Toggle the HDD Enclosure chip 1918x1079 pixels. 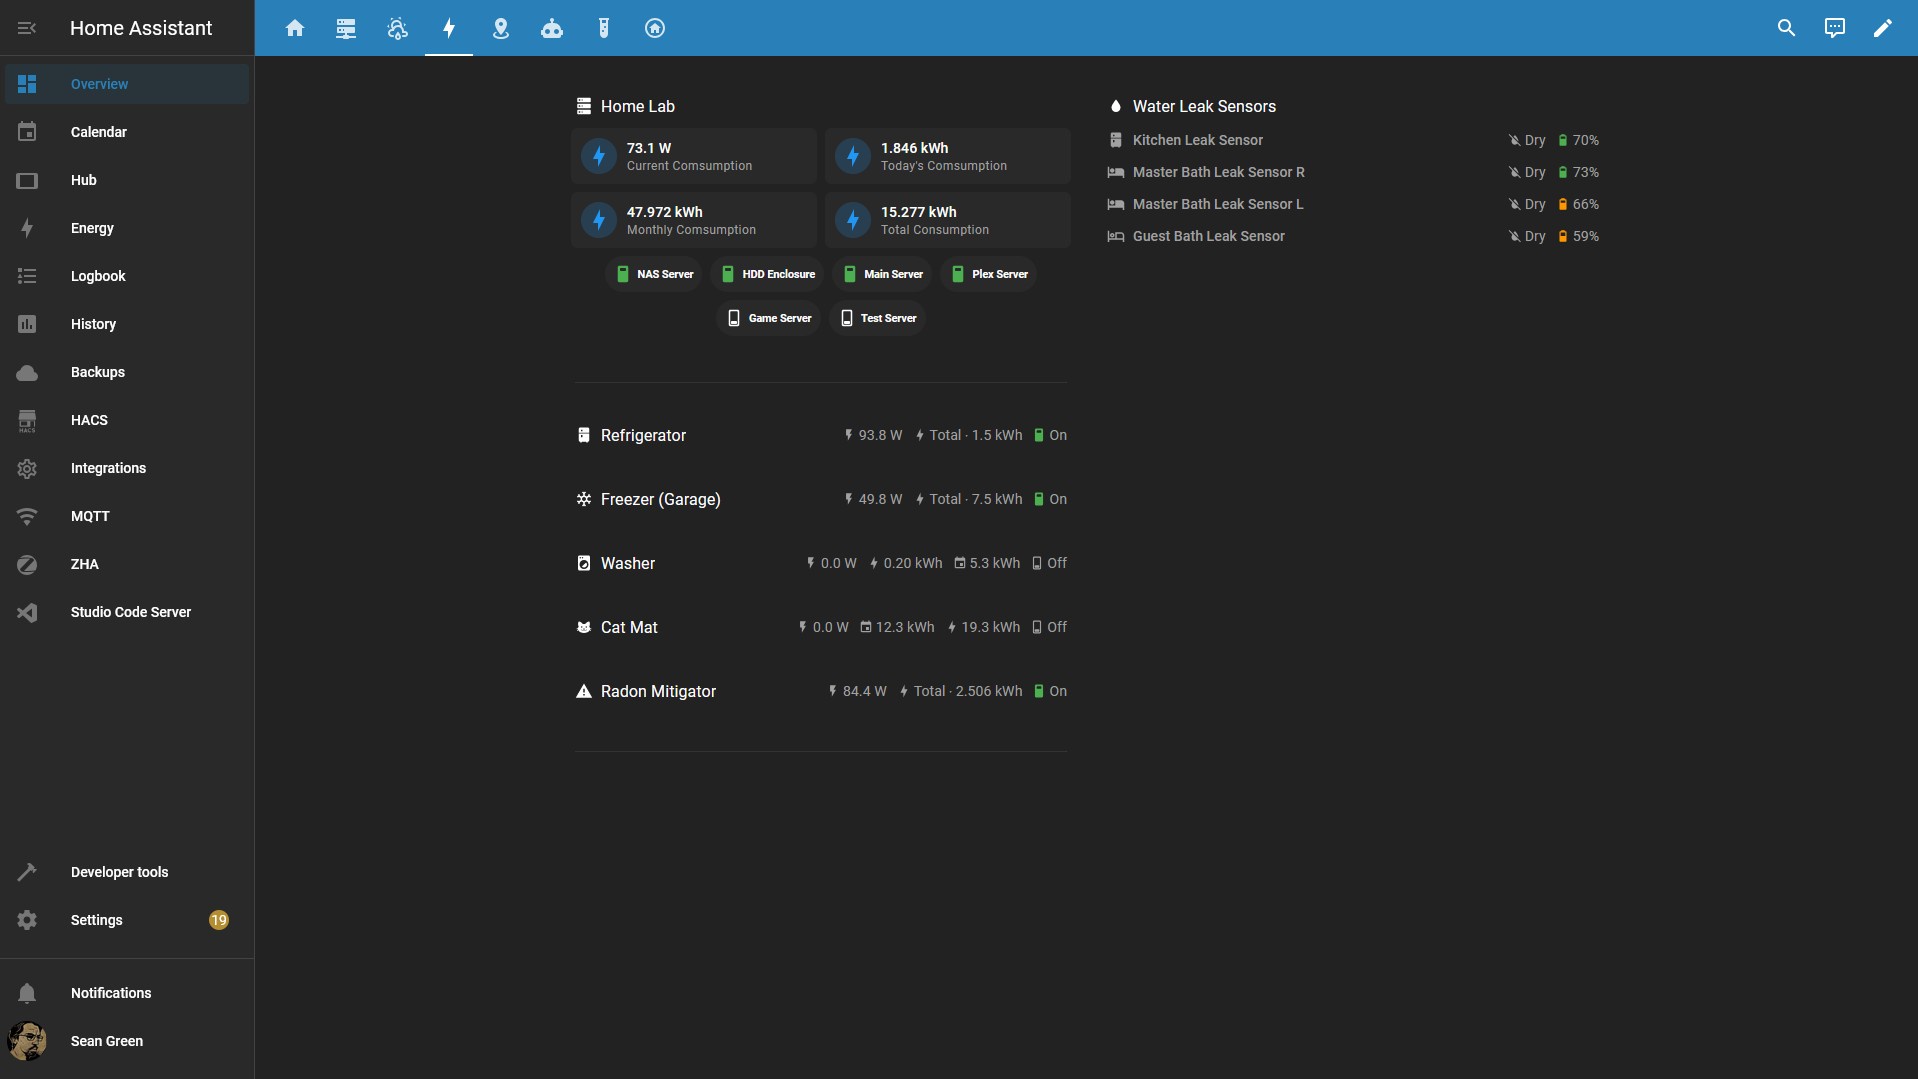tap(767, 274)
